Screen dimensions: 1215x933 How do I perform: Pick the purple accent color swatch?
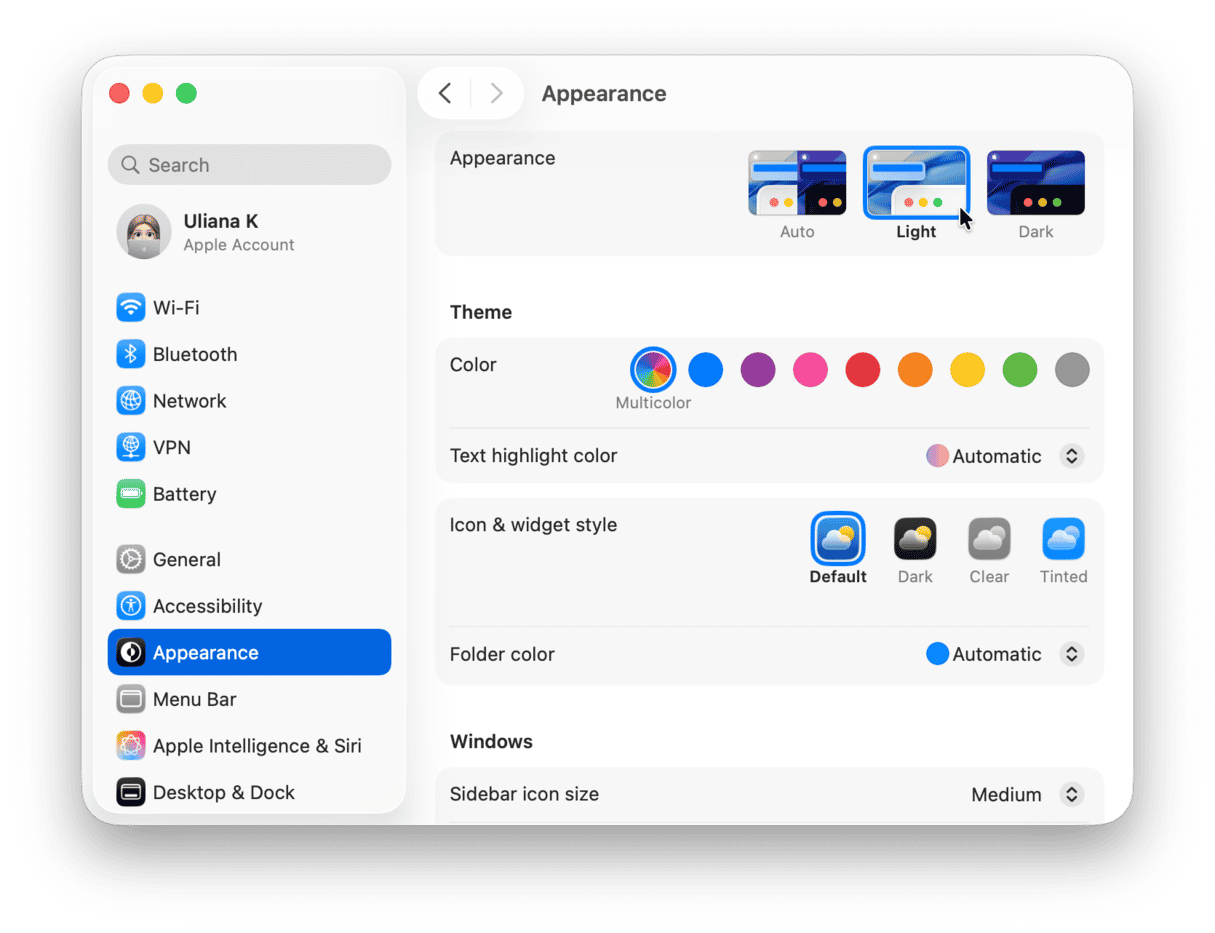pos(758,370)
